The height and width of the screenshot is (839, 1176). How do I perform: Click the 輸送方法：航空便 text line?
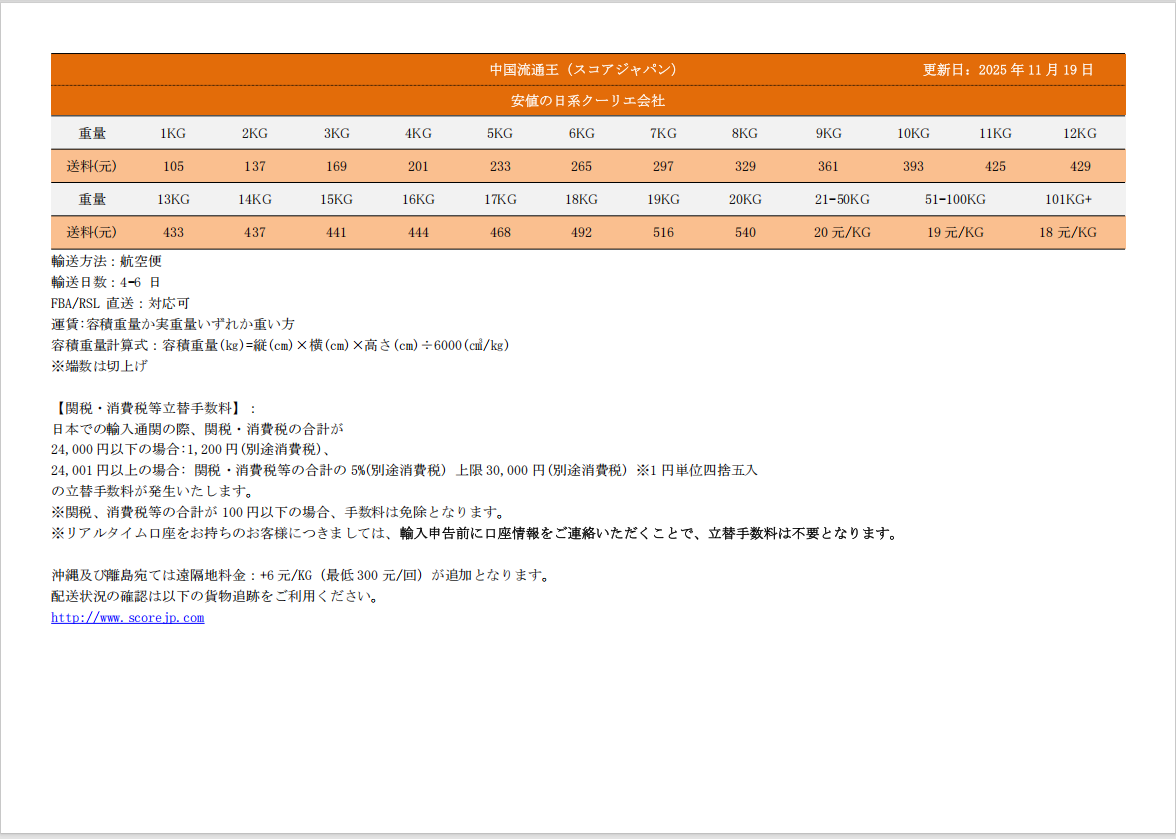[106, 261]
